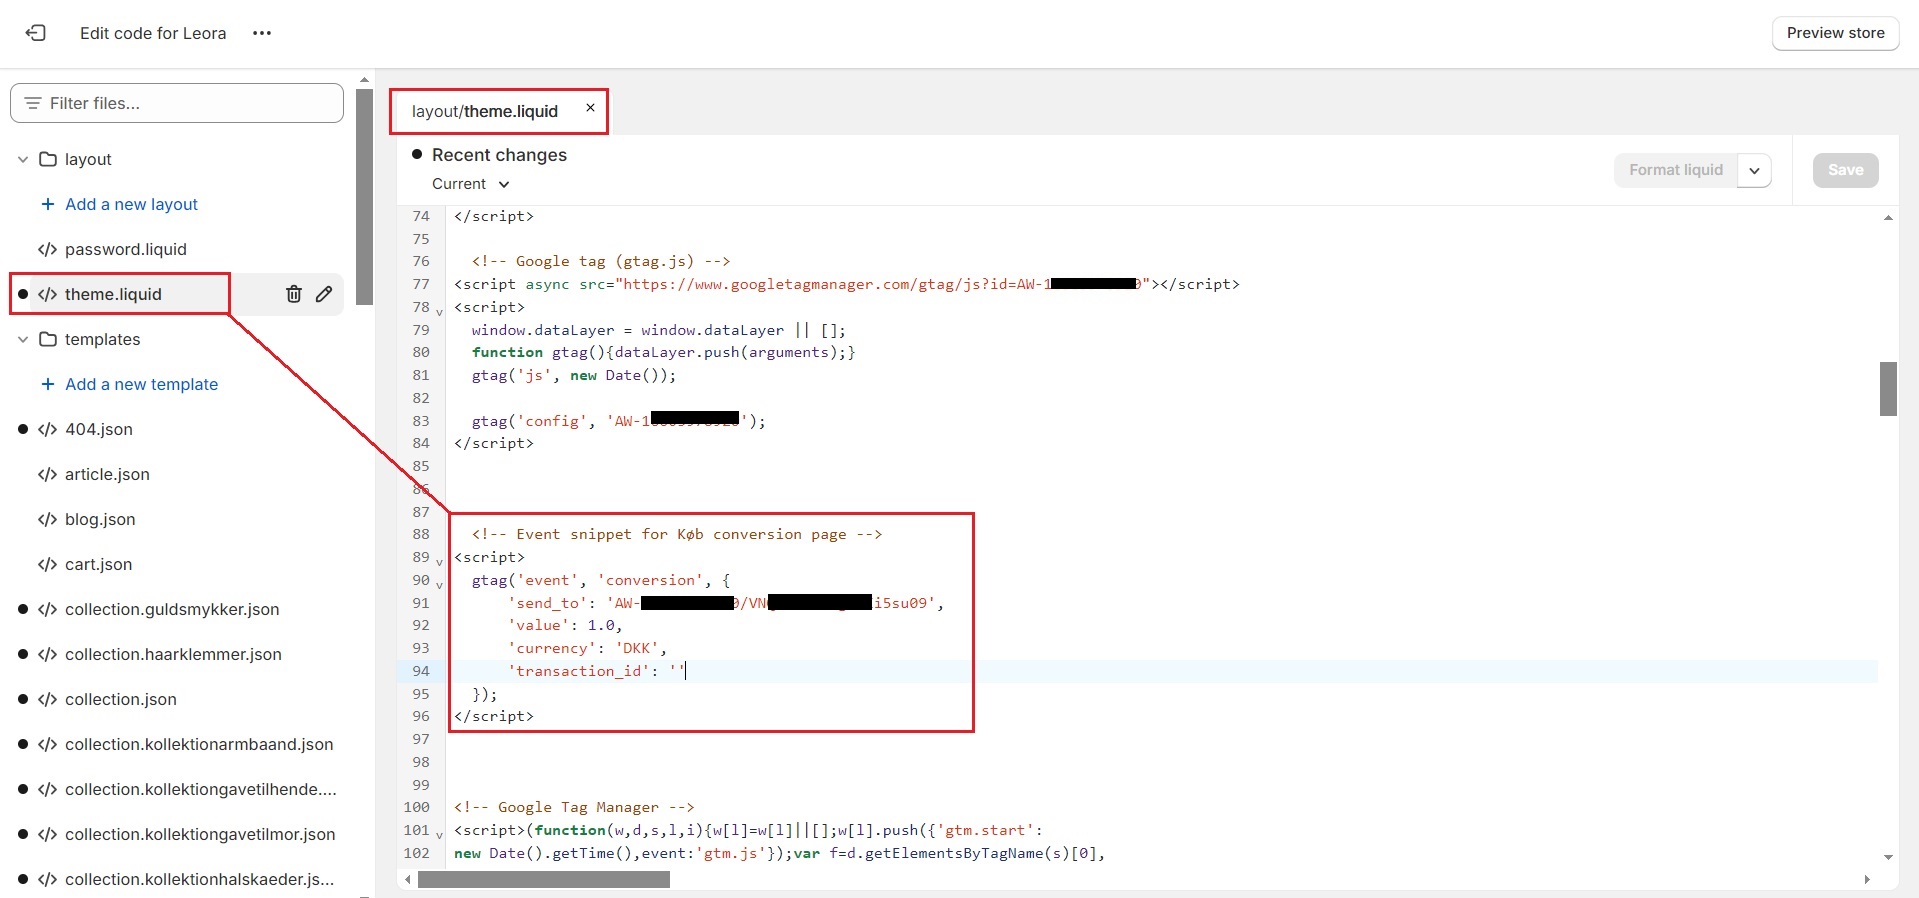Open 404.json template file
This screenshot has width=1919, height=898.
(x=98, y=429)
